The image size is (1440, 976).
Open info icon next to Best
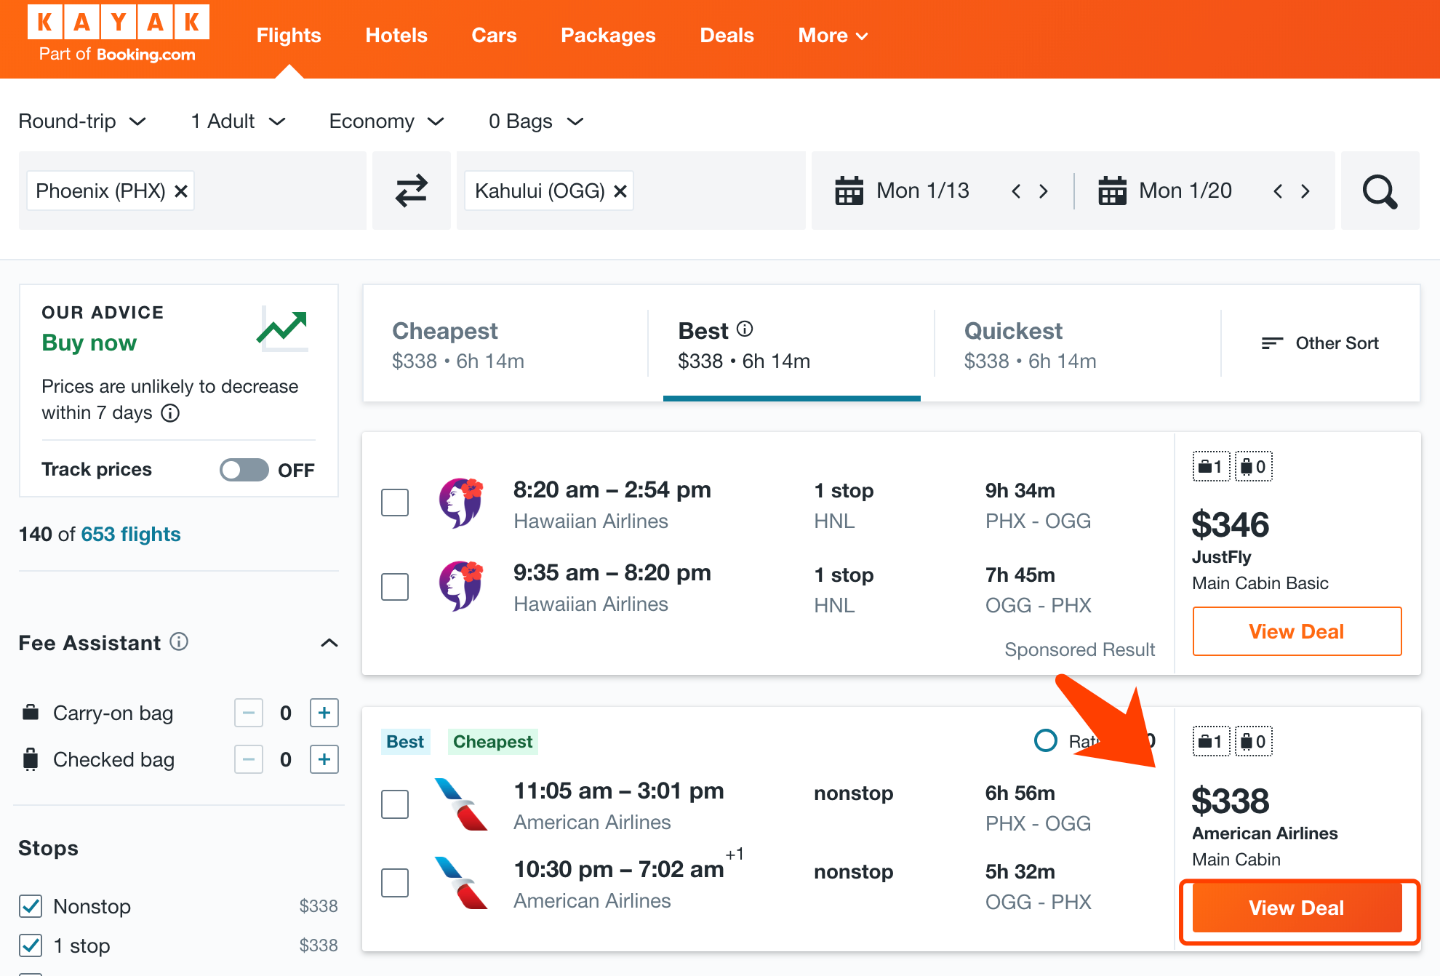[745, 329]
